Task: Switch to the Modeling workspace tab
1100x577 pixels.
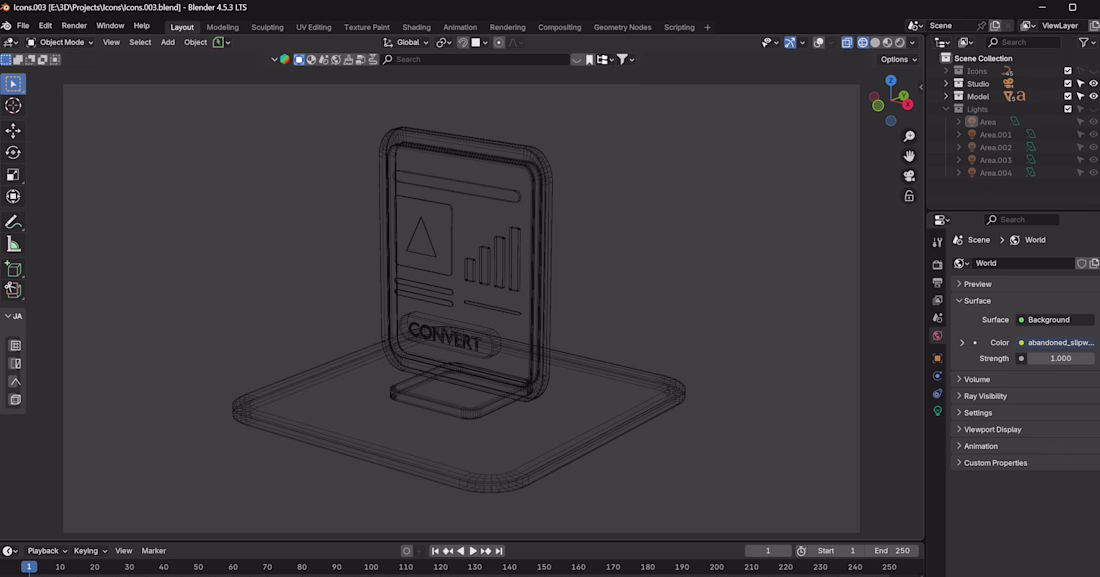Action: point(222,27)
